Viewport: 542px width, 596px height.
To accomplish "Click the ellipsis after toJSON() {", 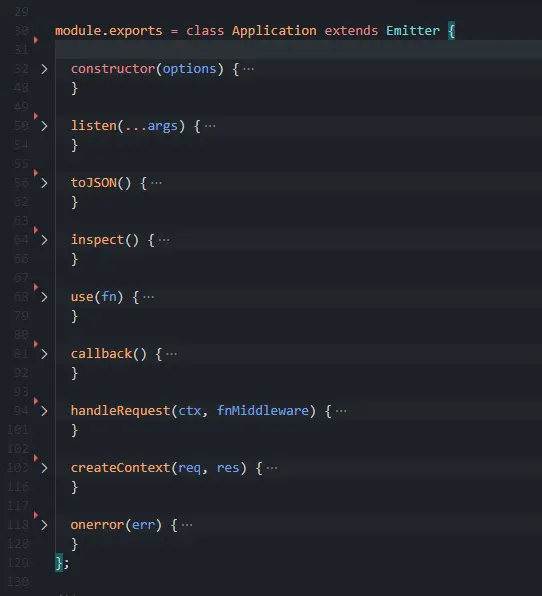I will click(156, 183).
